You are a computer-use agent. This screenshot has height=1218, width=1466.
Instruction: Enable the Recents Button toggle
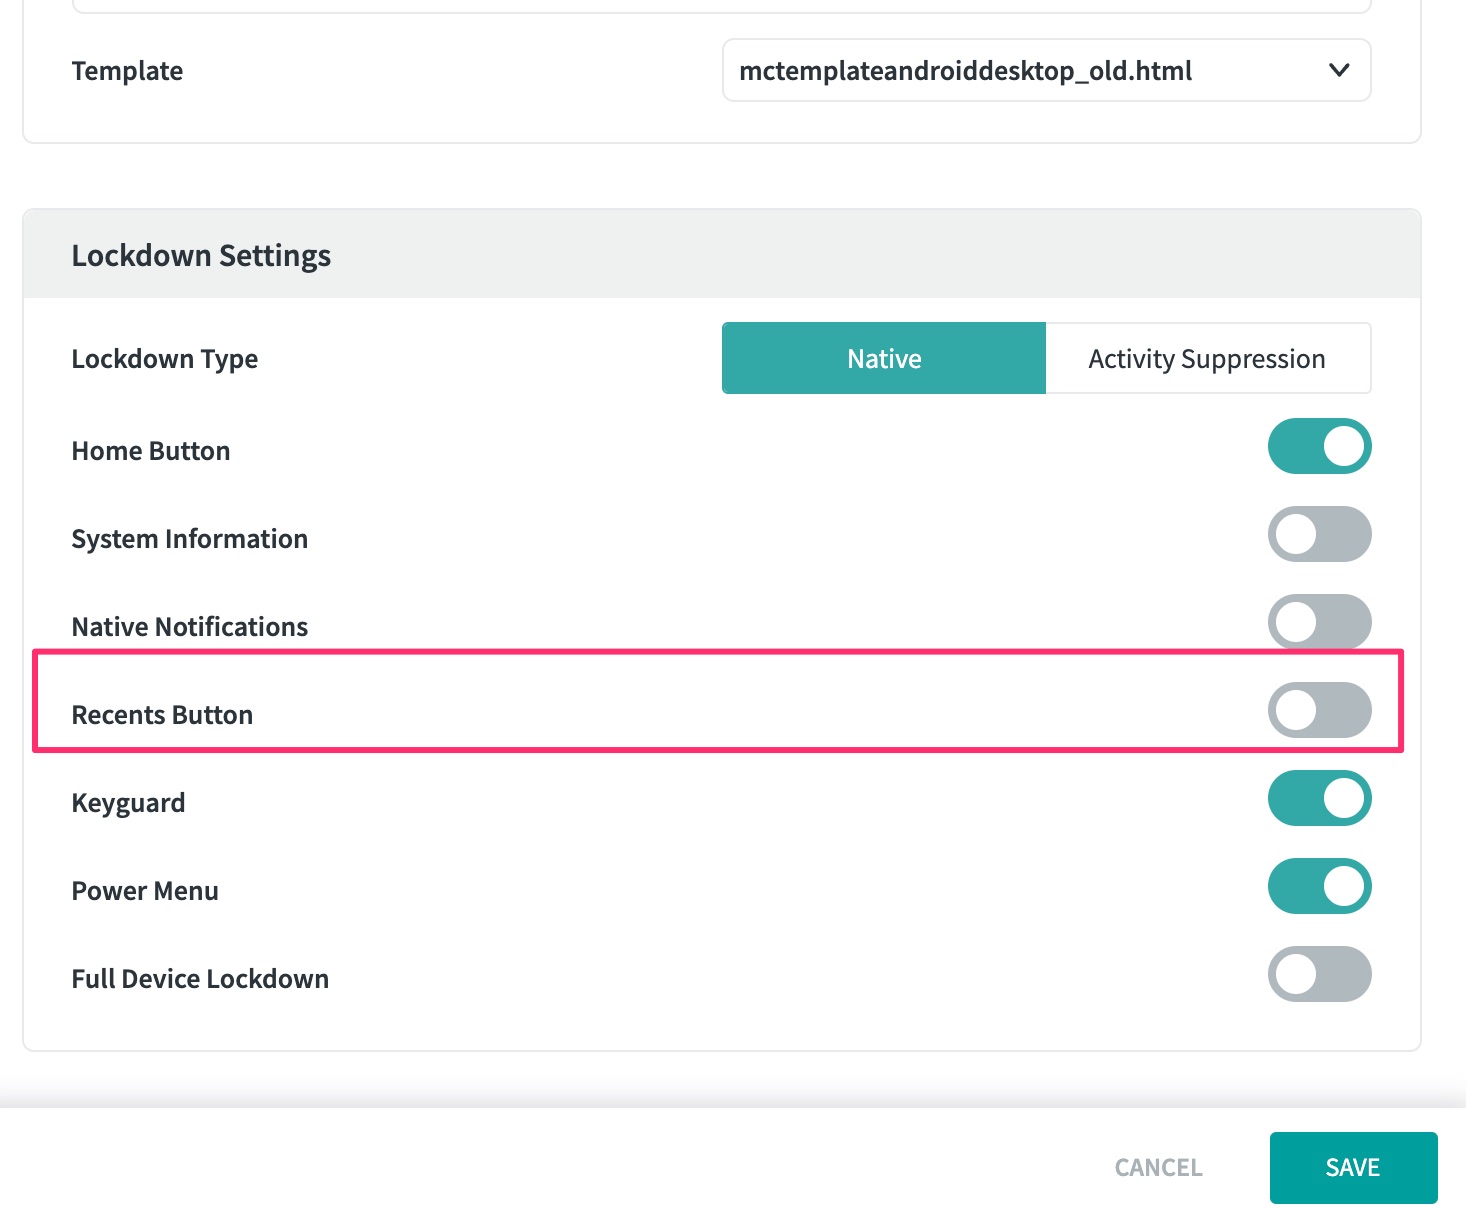pyautogui.click(x=1319, y=710)
